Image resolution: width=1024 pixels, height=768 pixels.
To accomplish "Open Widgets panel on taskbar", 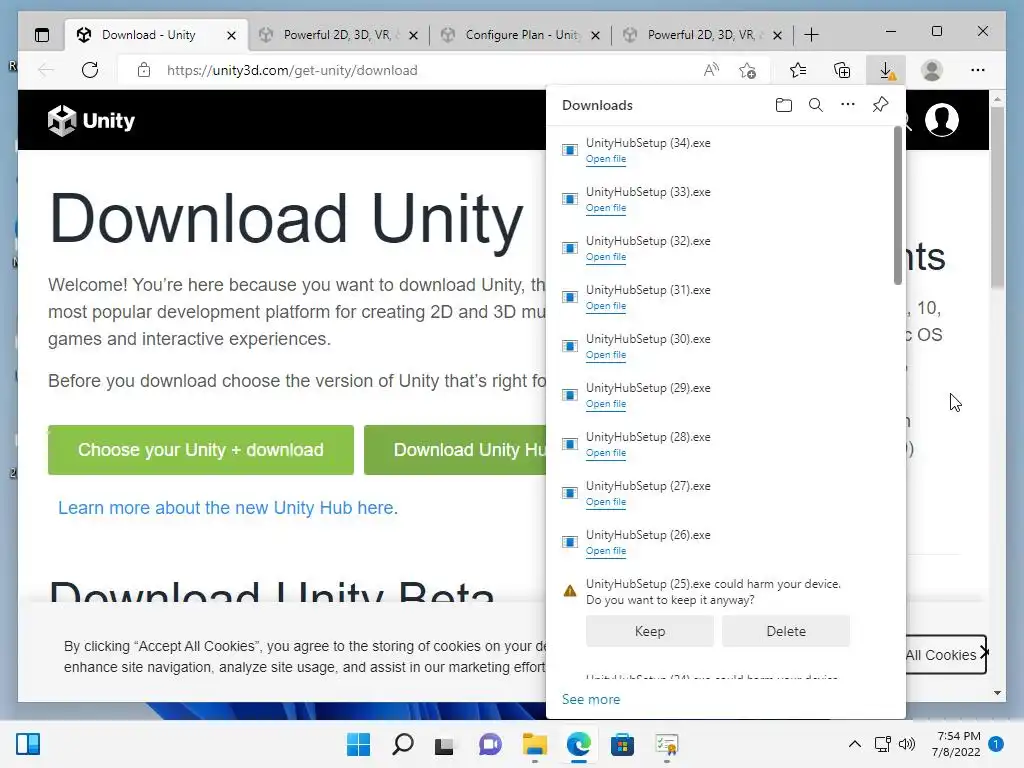I will [x=28, y=744].
